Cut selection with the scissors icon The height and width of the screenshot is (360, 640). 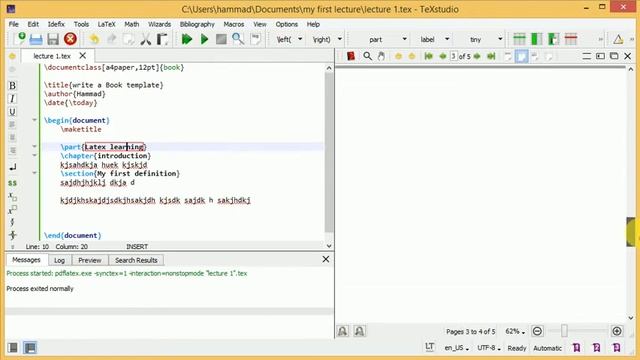[145, 39]
